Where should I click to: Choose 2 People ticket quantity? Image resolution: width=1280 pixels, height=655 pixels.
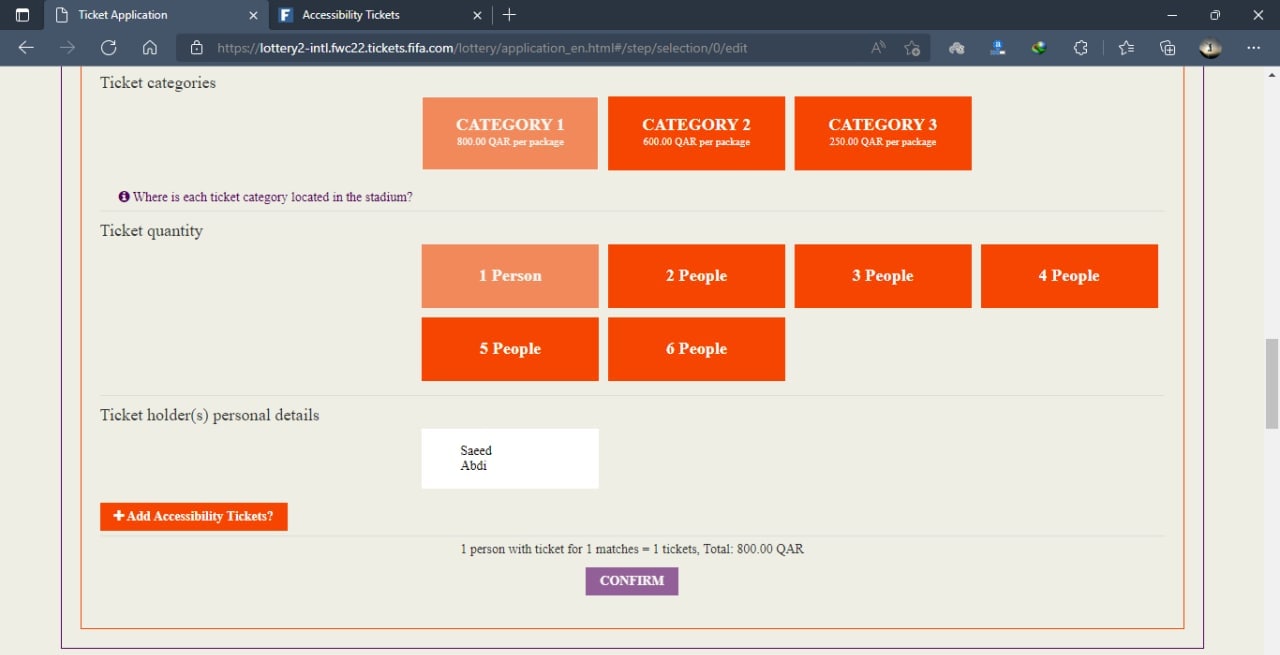[x=696, y=276]
